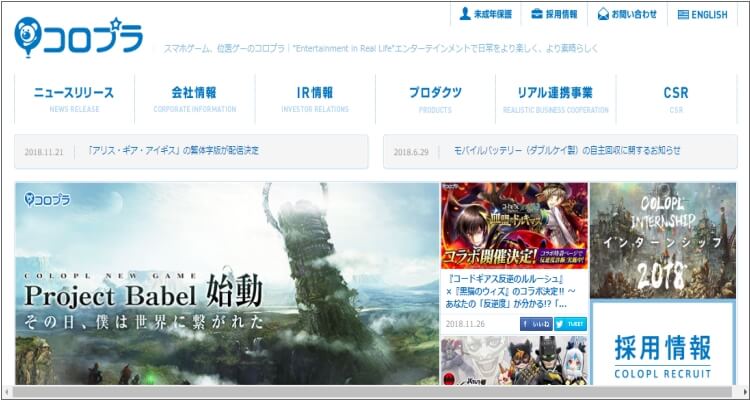This screenshot has width=750, height=400.
Task: Click the Facebook いいね button
Action: tap(536, 324)
